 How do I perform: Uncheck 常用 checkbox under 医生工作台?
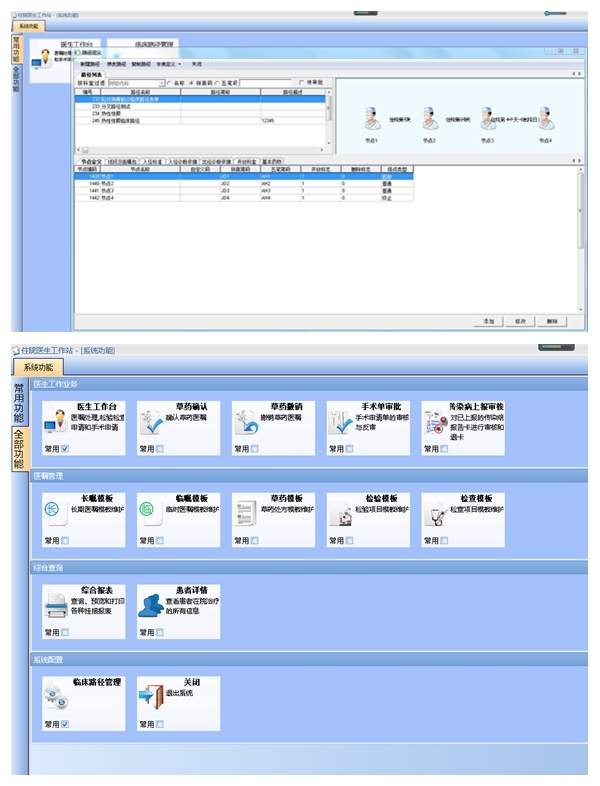point(65,450)
